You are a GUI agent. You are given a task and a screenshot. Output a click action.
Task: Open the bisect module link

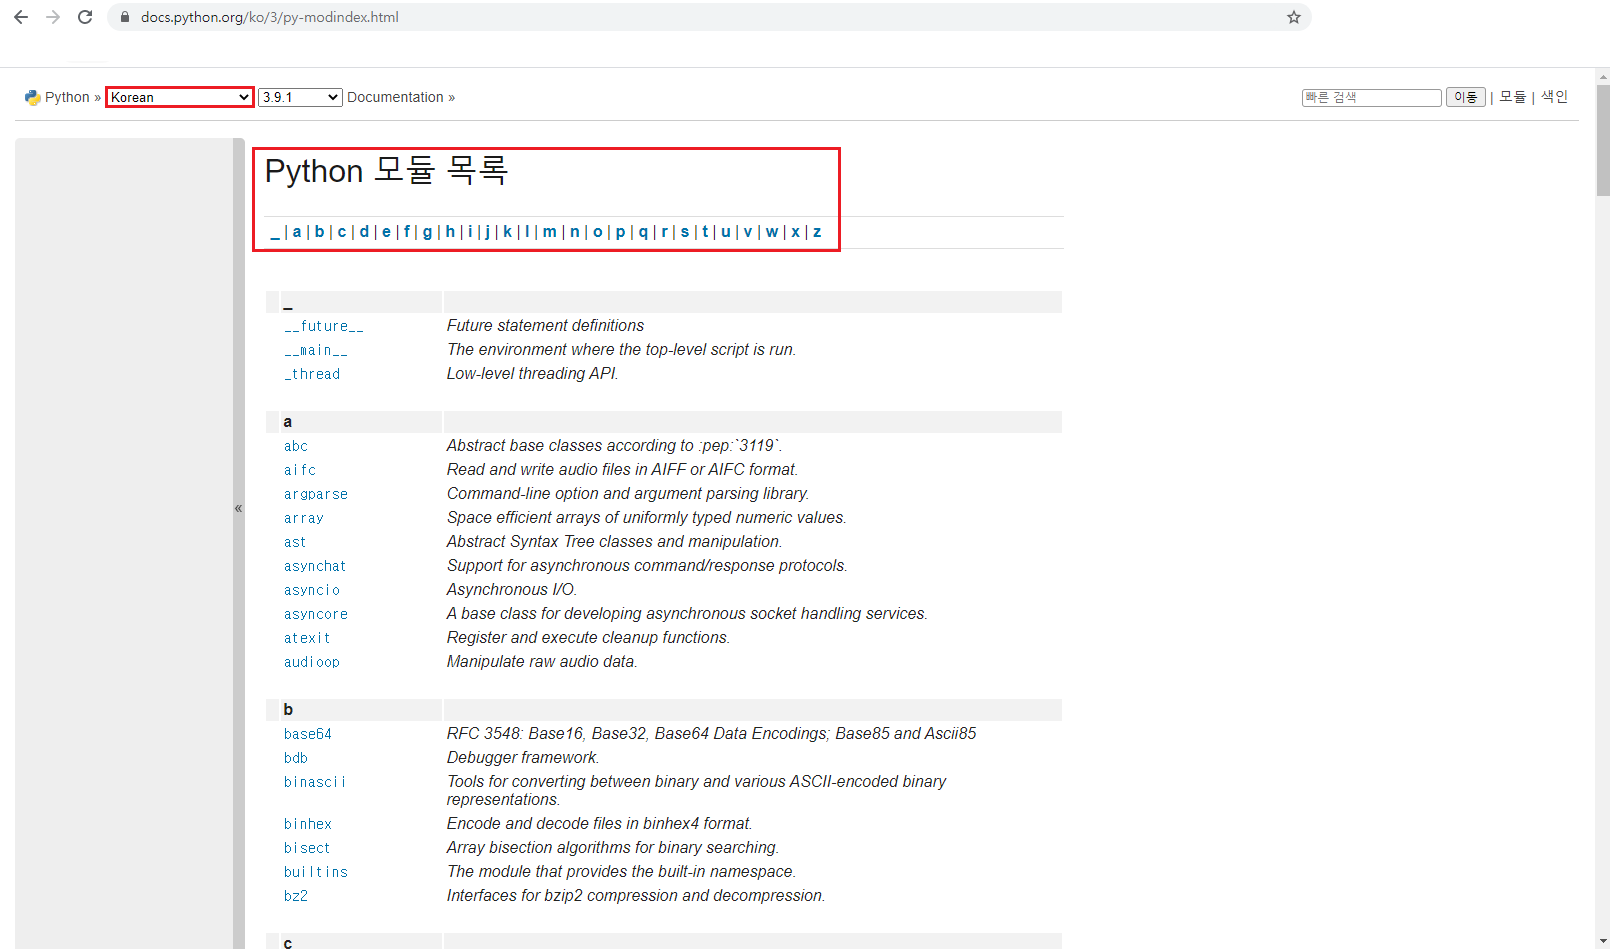click(307, 848)
